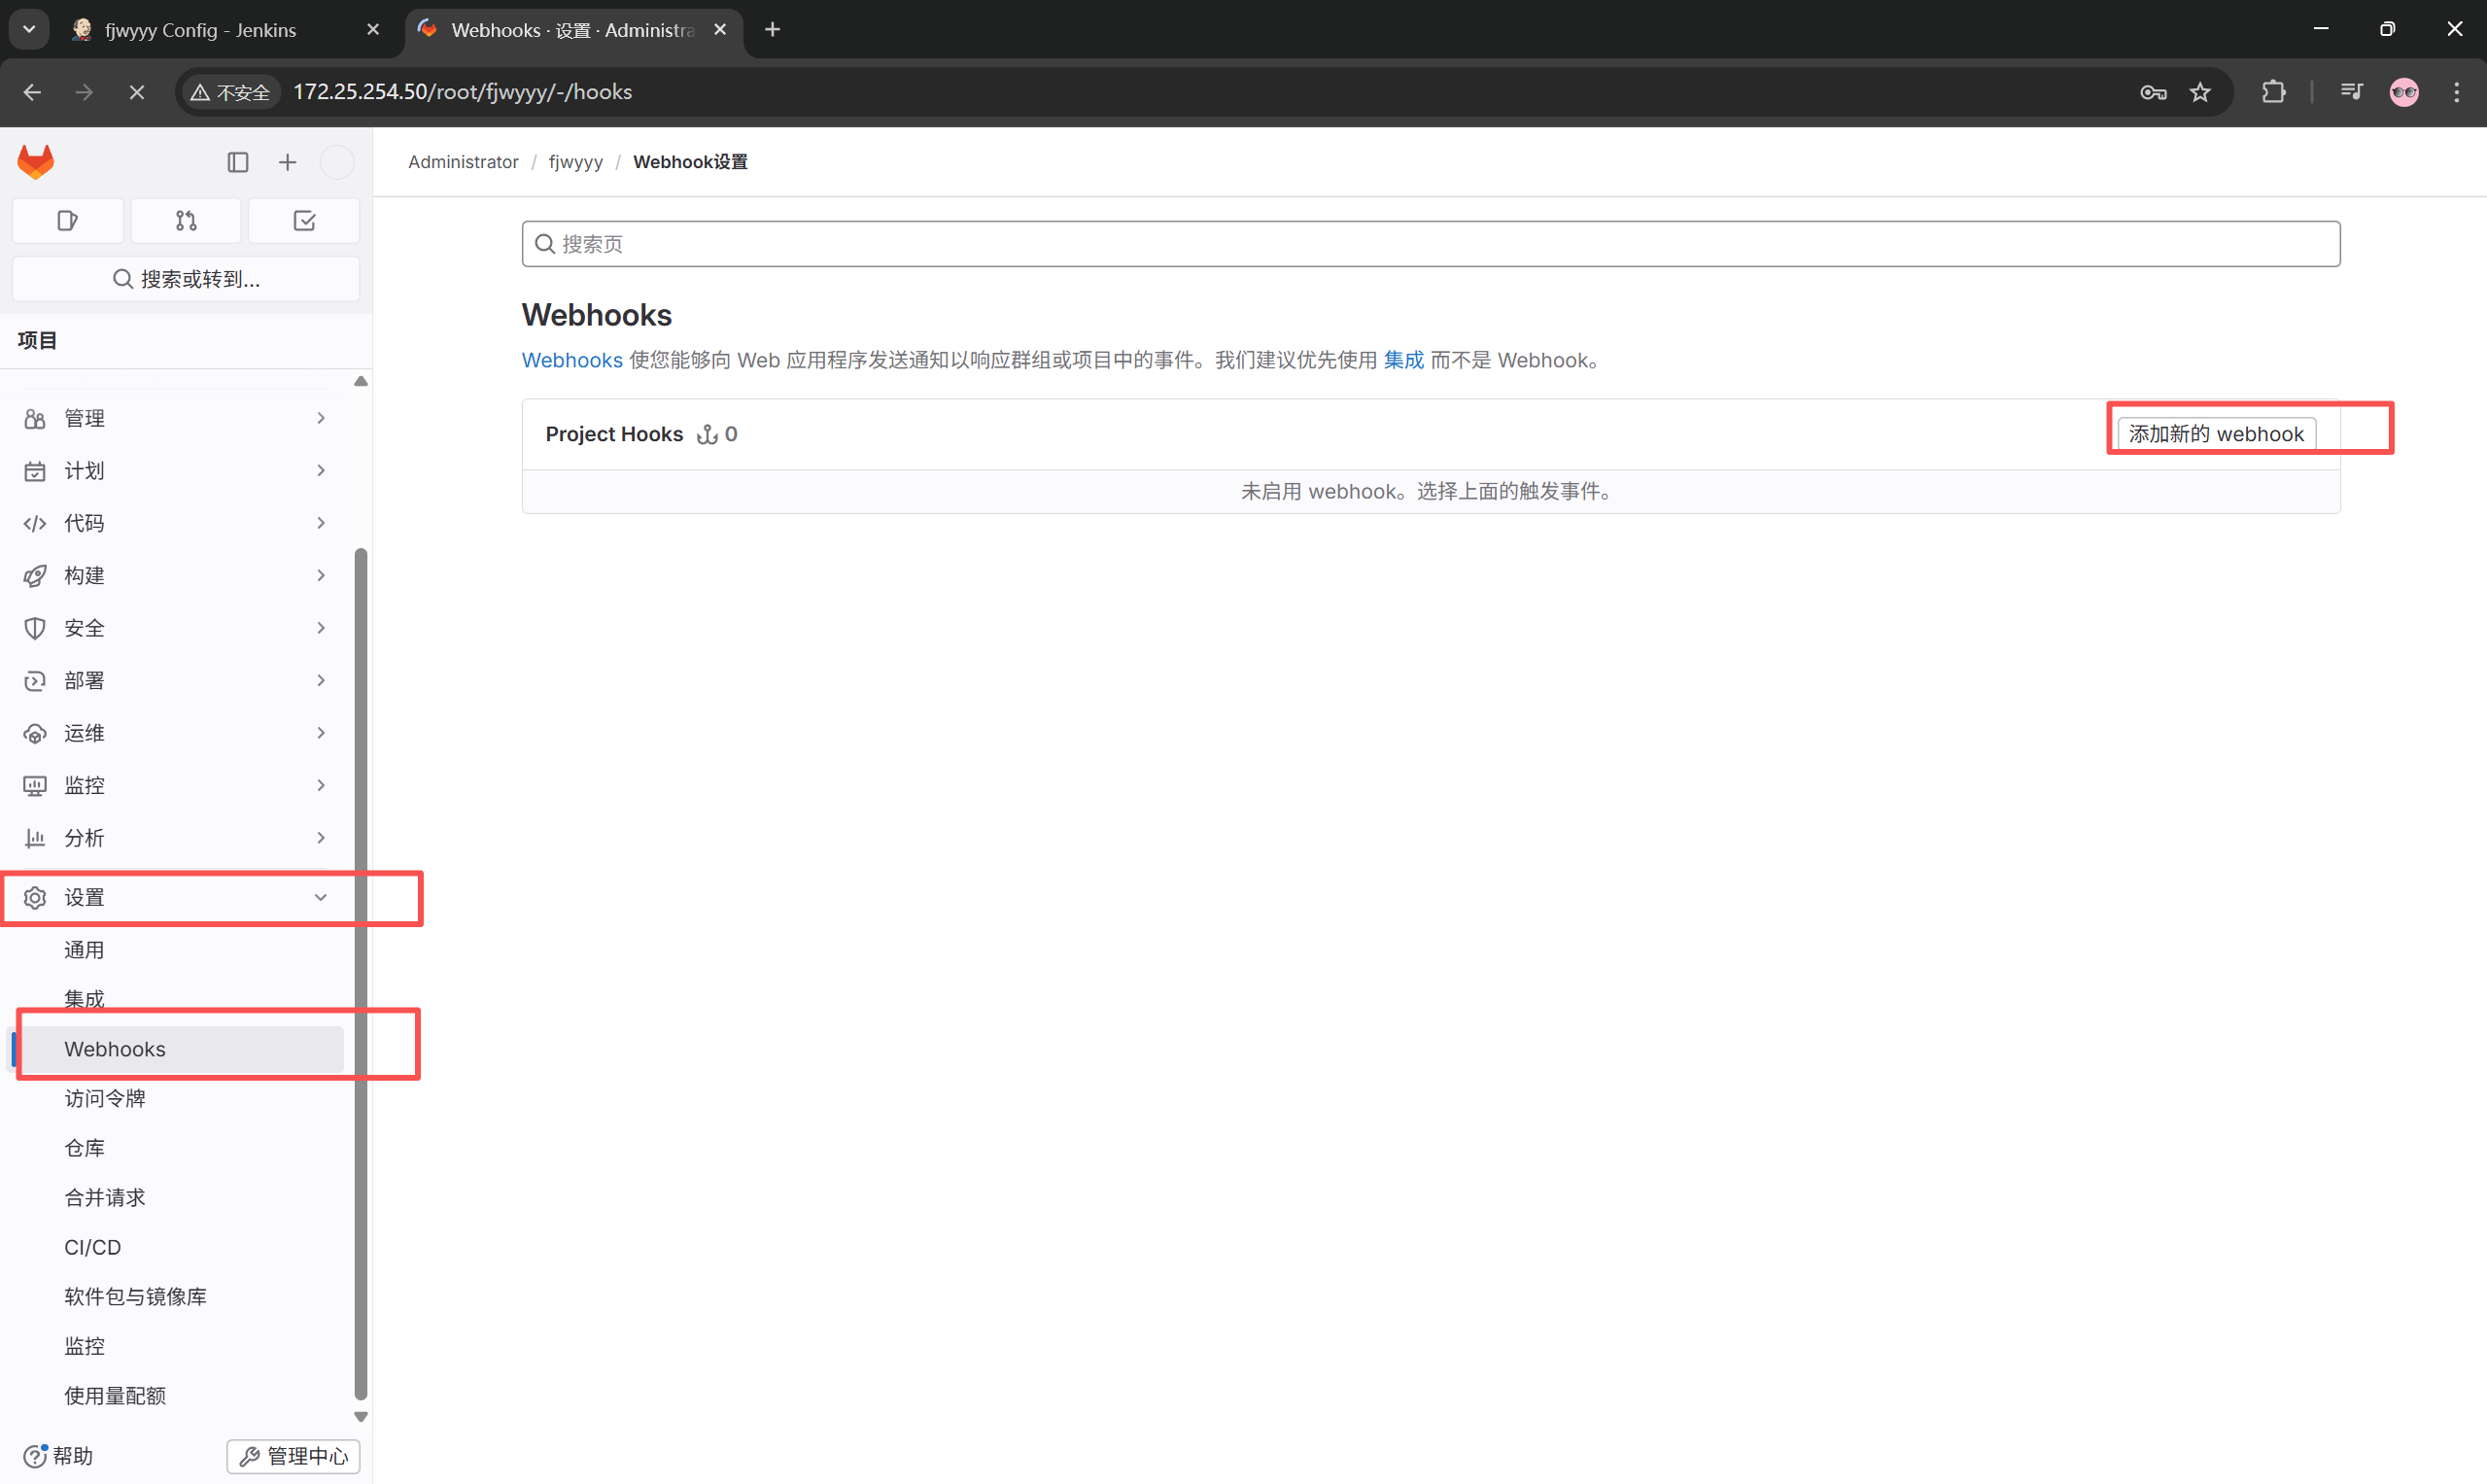Open the merge requests shortcut icon
This screenshot has height=1484, width=2487.
click(186, 220)
